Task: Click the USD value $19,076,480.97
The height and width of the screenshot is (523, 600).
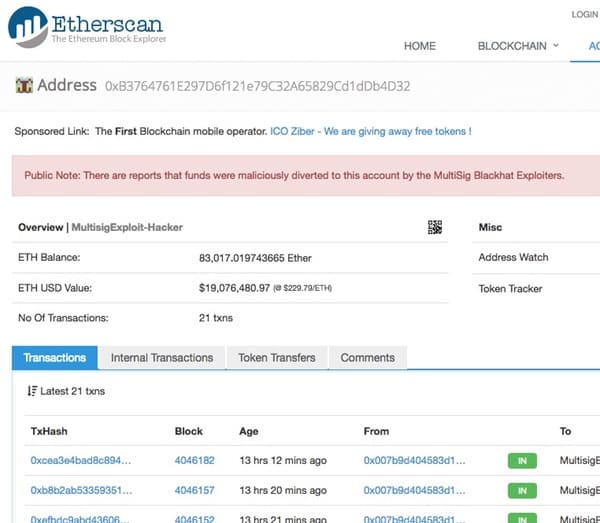Action: [235, 288]
